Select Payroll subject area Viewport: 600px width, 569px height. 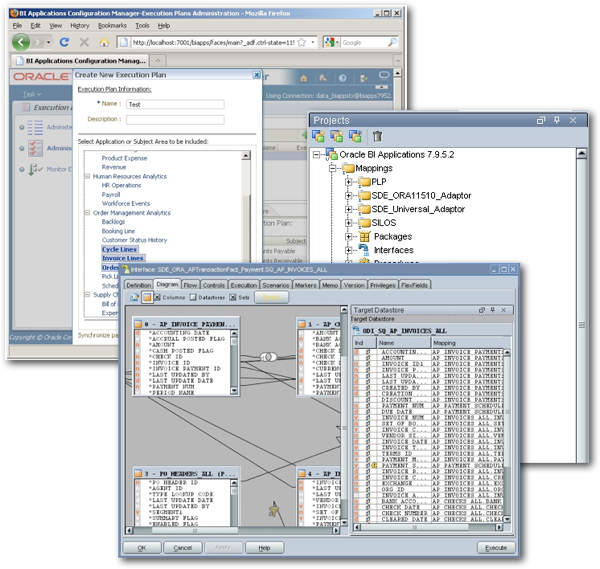point(111,194)
